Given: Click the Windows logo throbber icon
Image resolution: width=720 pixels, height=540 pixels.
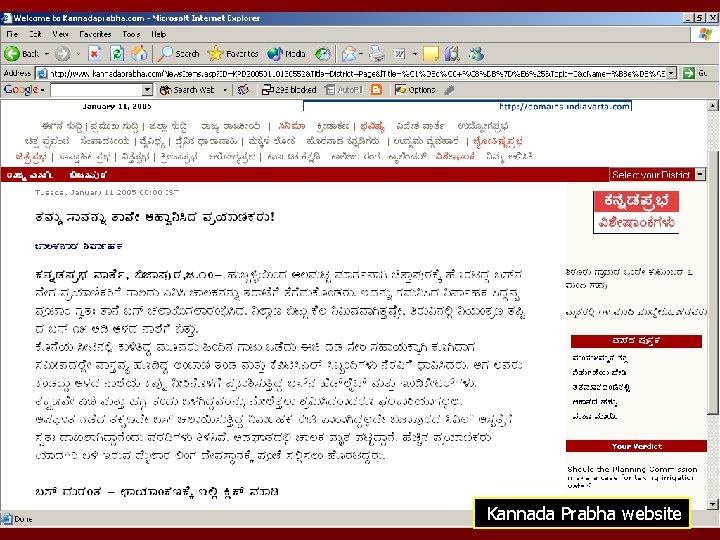Looking at the screenshot, I should coord(705,34).
